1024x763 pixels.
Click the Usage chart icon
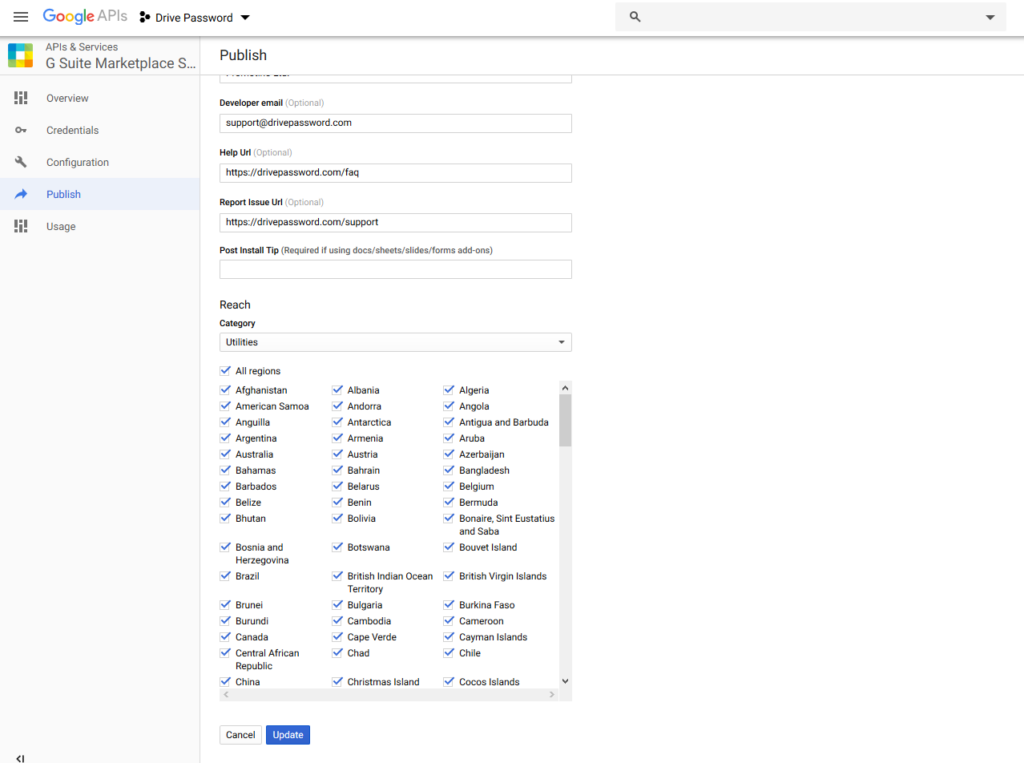tap(21, 226)
